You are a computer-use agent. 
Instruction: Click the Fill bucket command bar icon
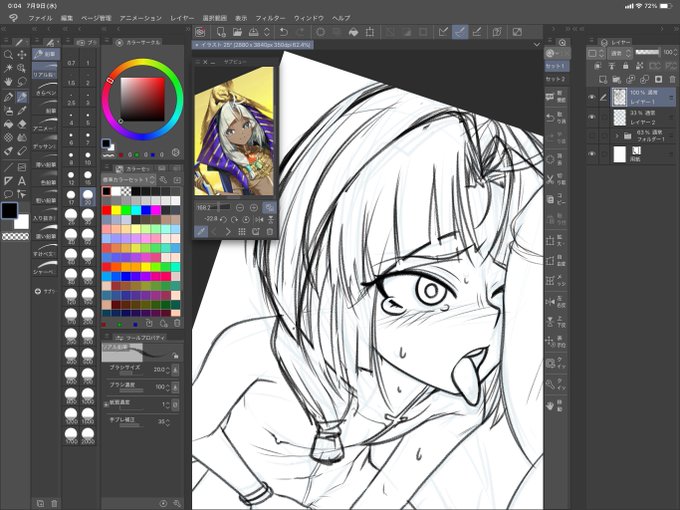point(353,32)
